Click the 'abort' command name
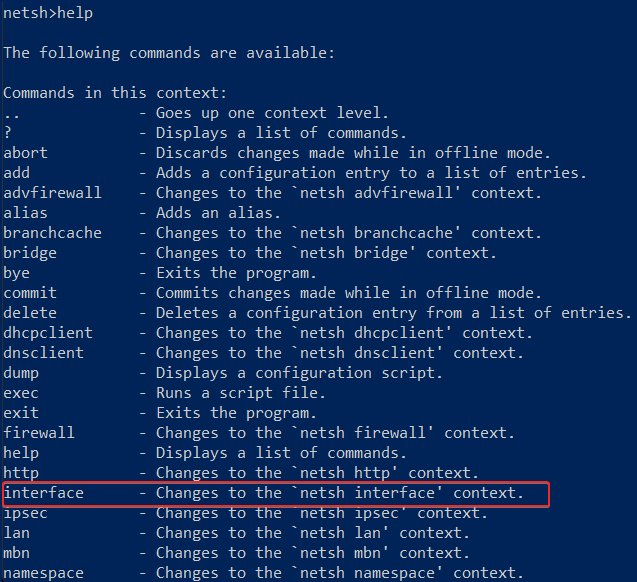Screen dimensions: 637x582 pyautogui.click(x=26, y=153)
